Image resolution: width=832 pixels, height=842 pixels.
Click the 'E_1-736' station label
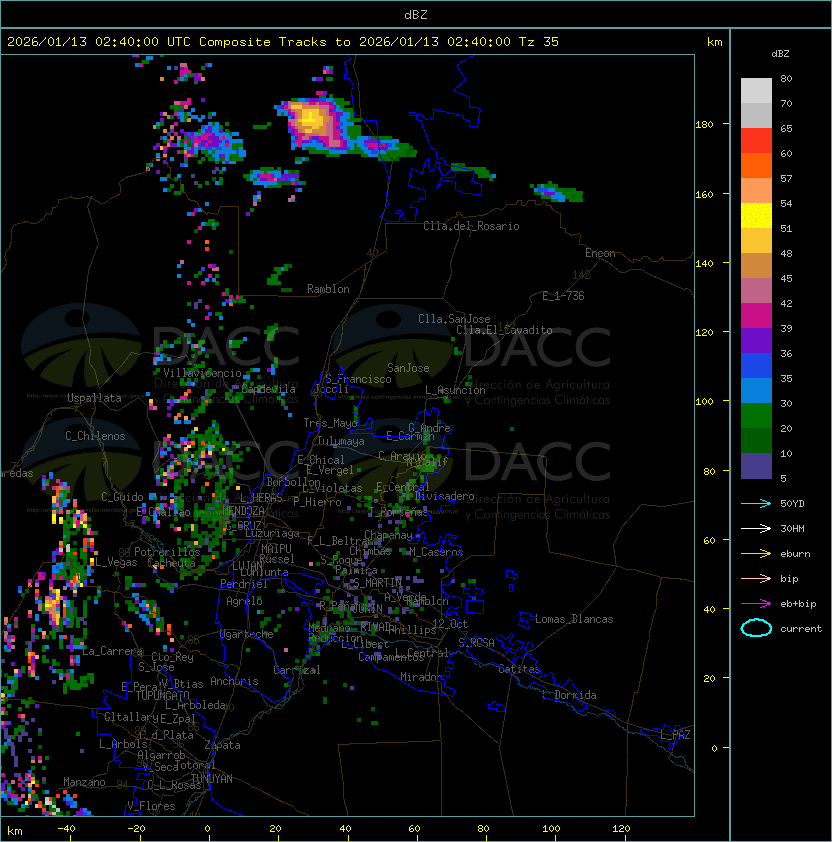click(x=563, y=296)
